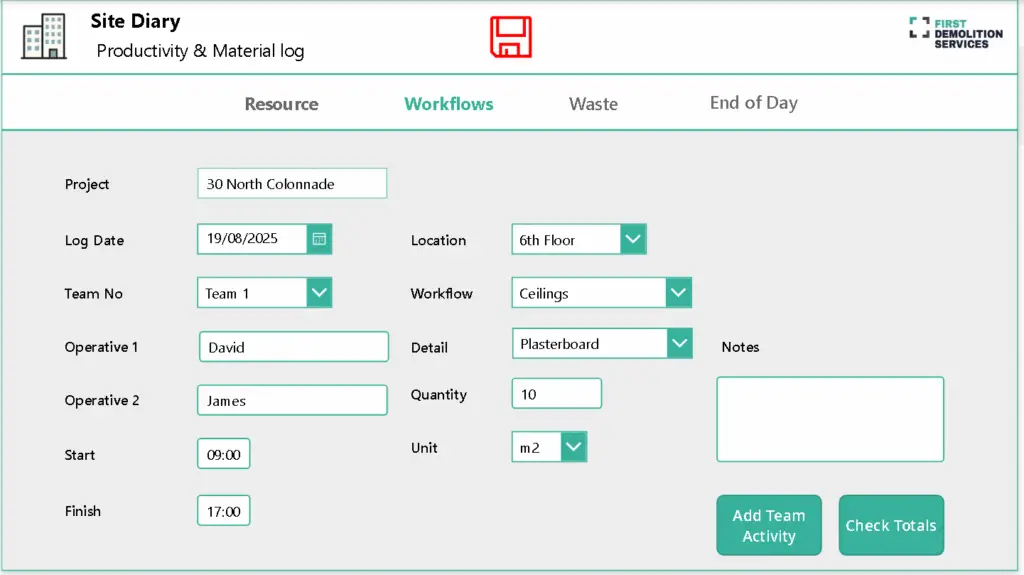
Task: Open the Location dropdown showing 6th Floor
Action: click(x=633, y=240)
